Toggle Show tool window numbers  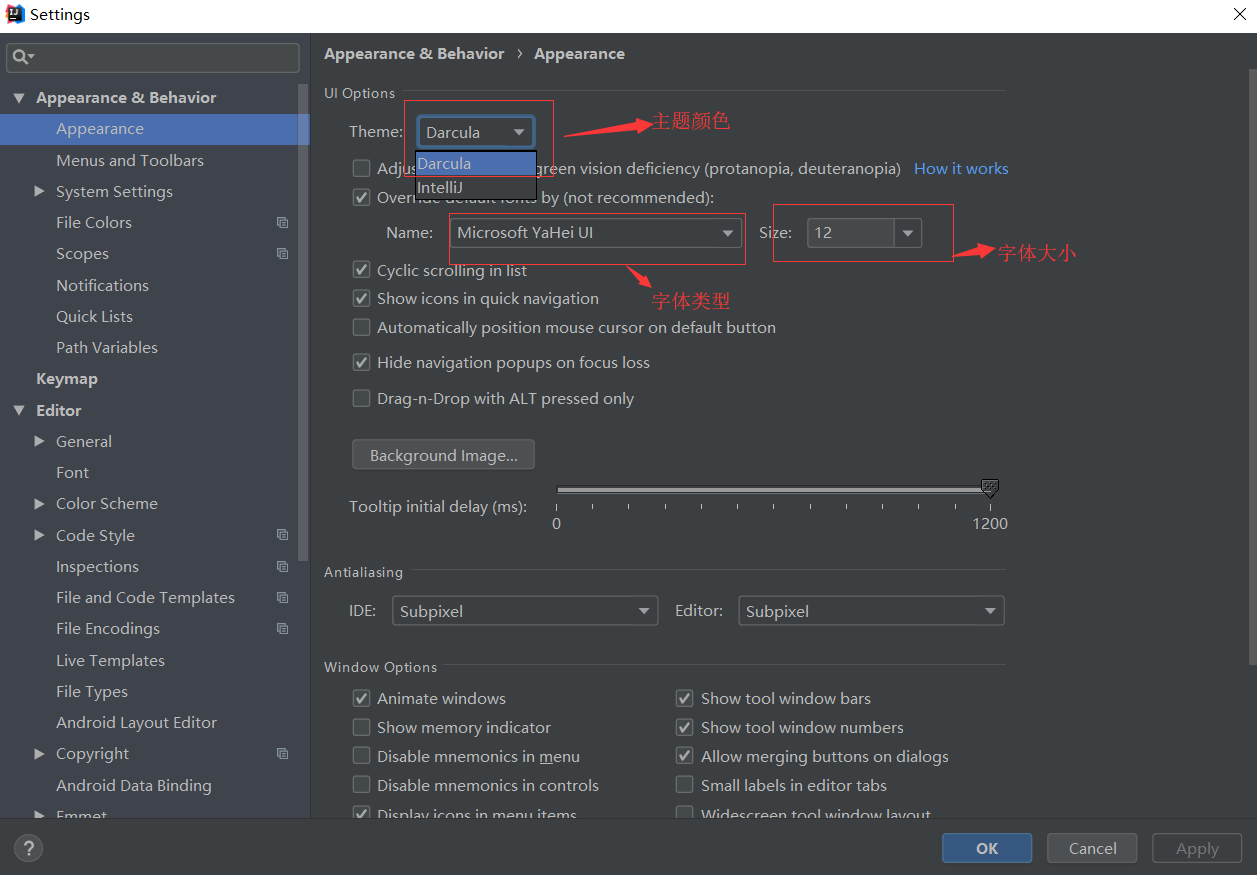[x=685, y=727]
